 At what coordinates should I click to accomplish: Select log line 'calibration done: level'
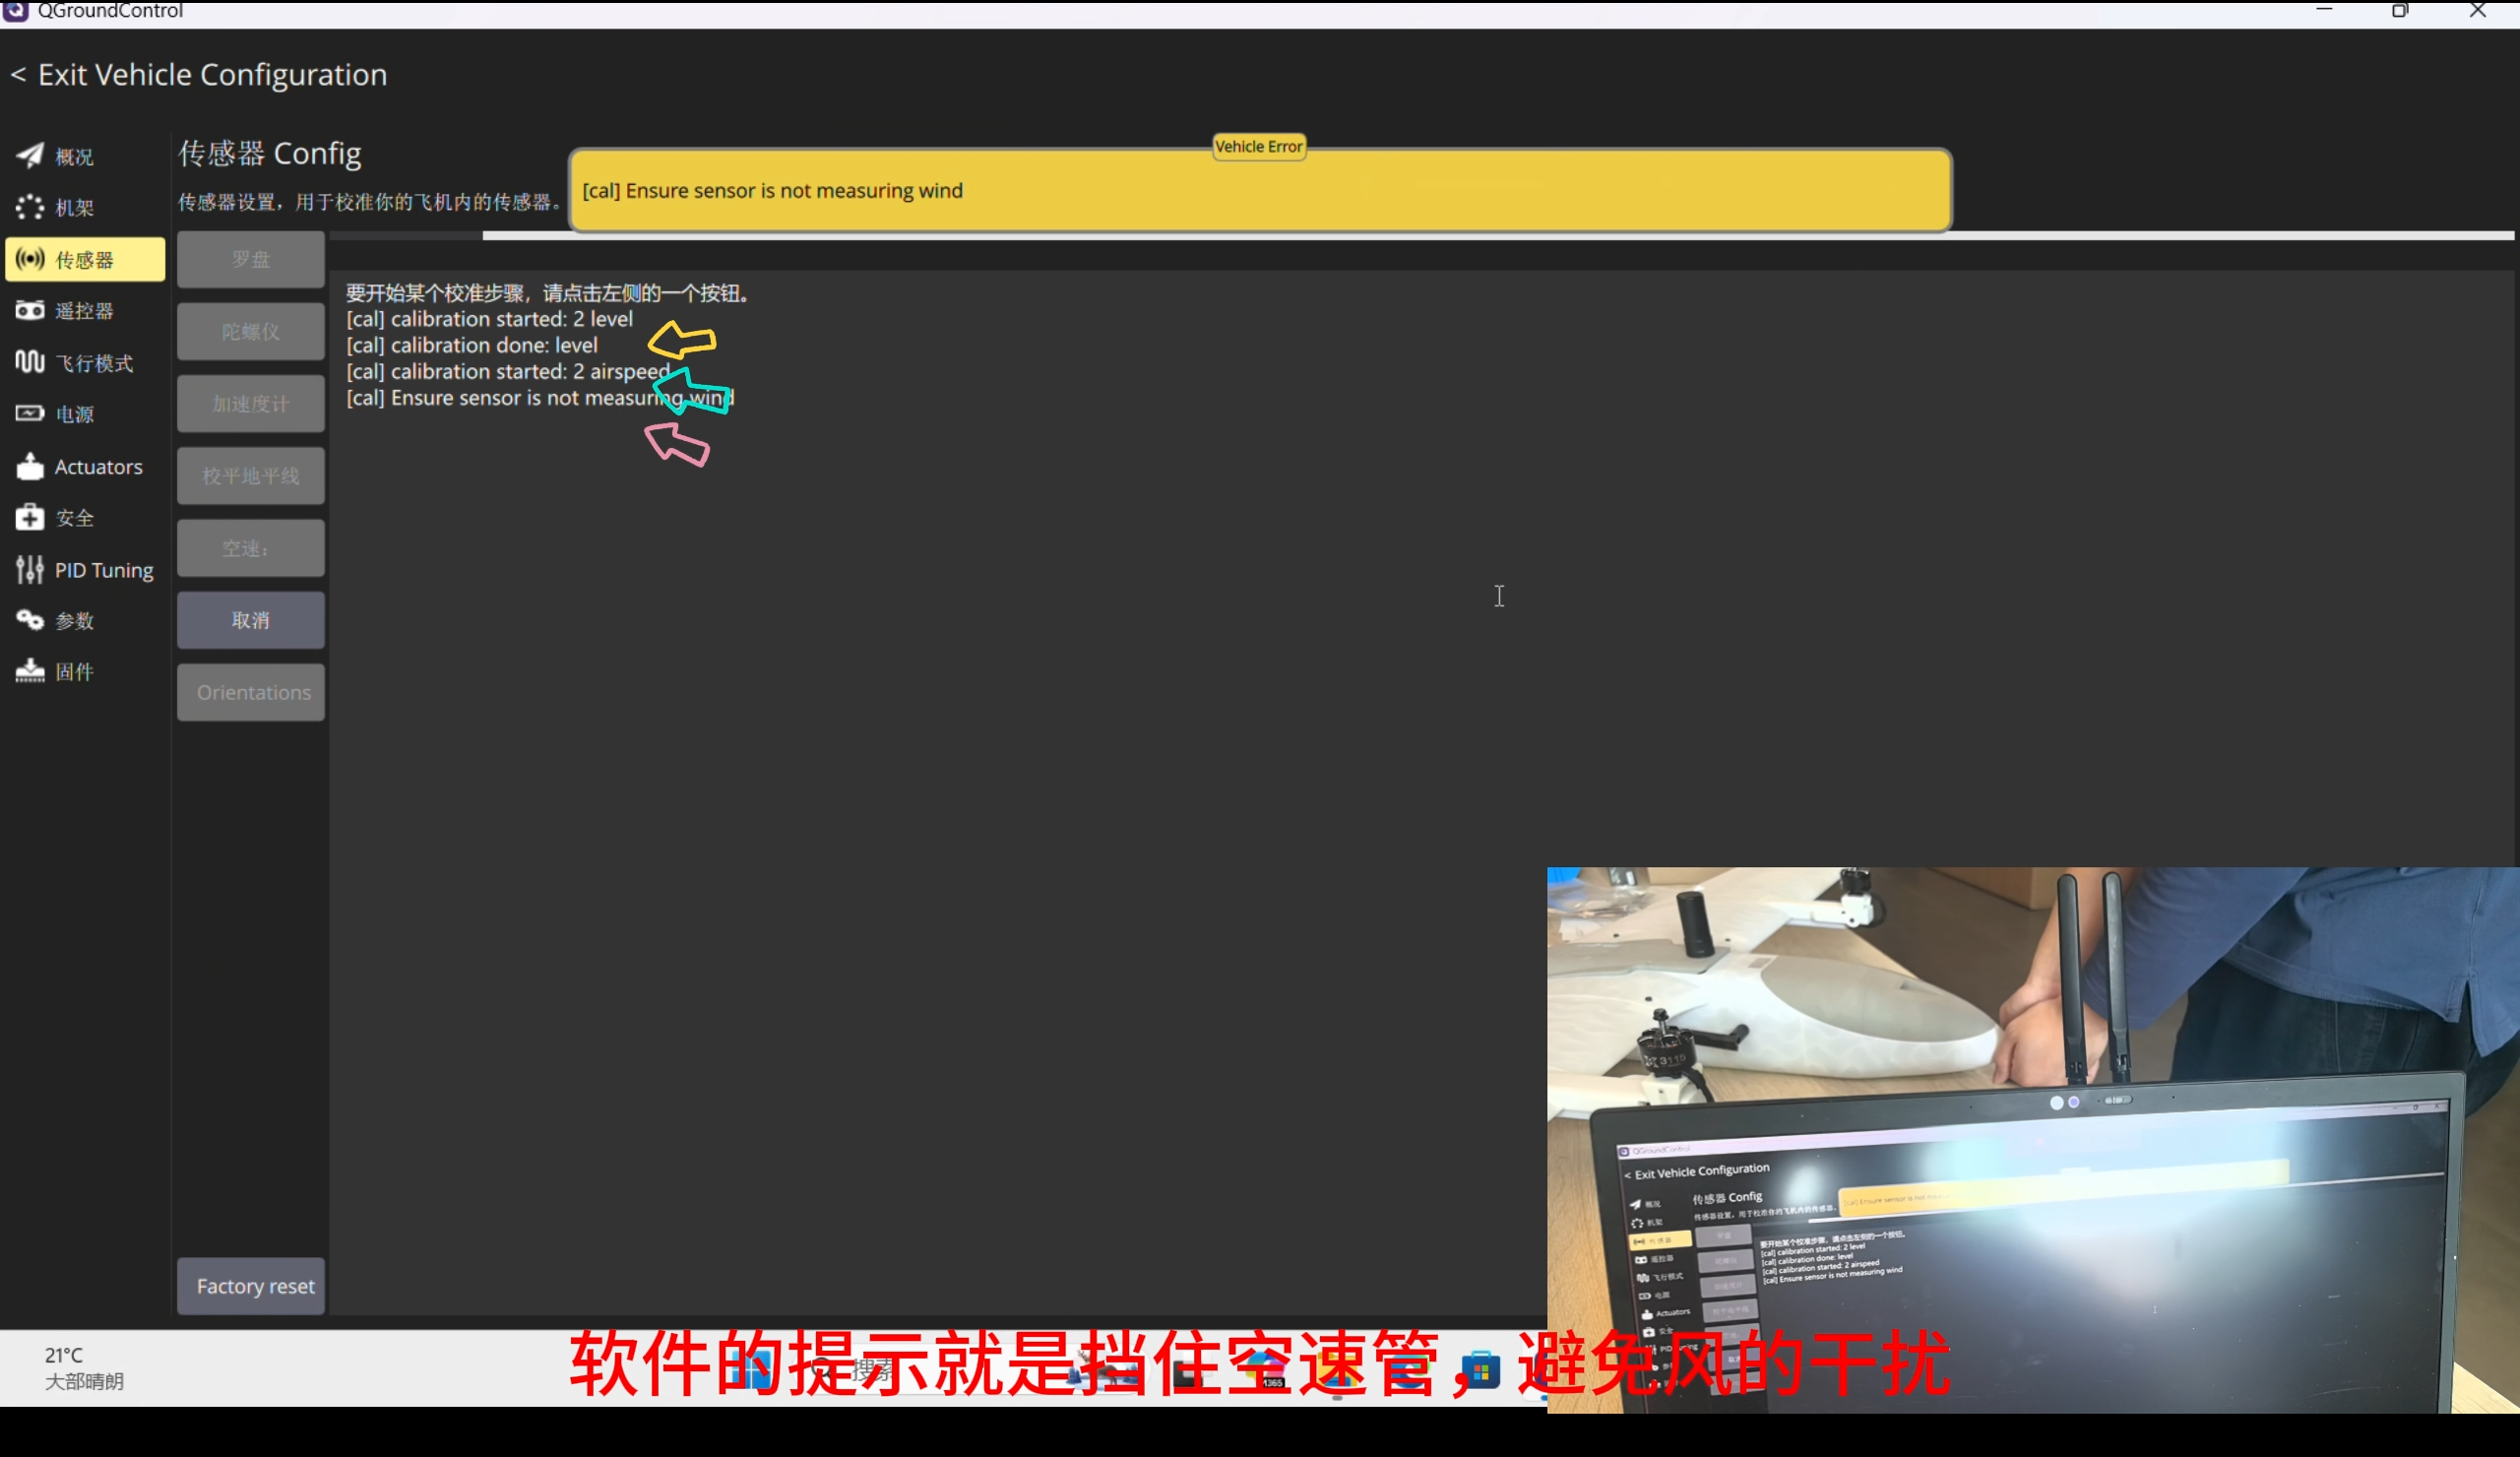coord(472,345)
